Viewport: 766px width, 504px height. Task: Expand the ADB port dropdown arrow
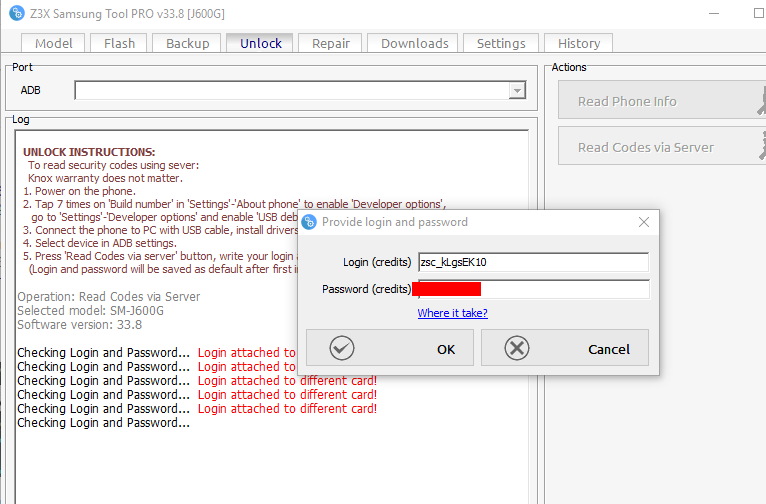click(x=517, y=90)
